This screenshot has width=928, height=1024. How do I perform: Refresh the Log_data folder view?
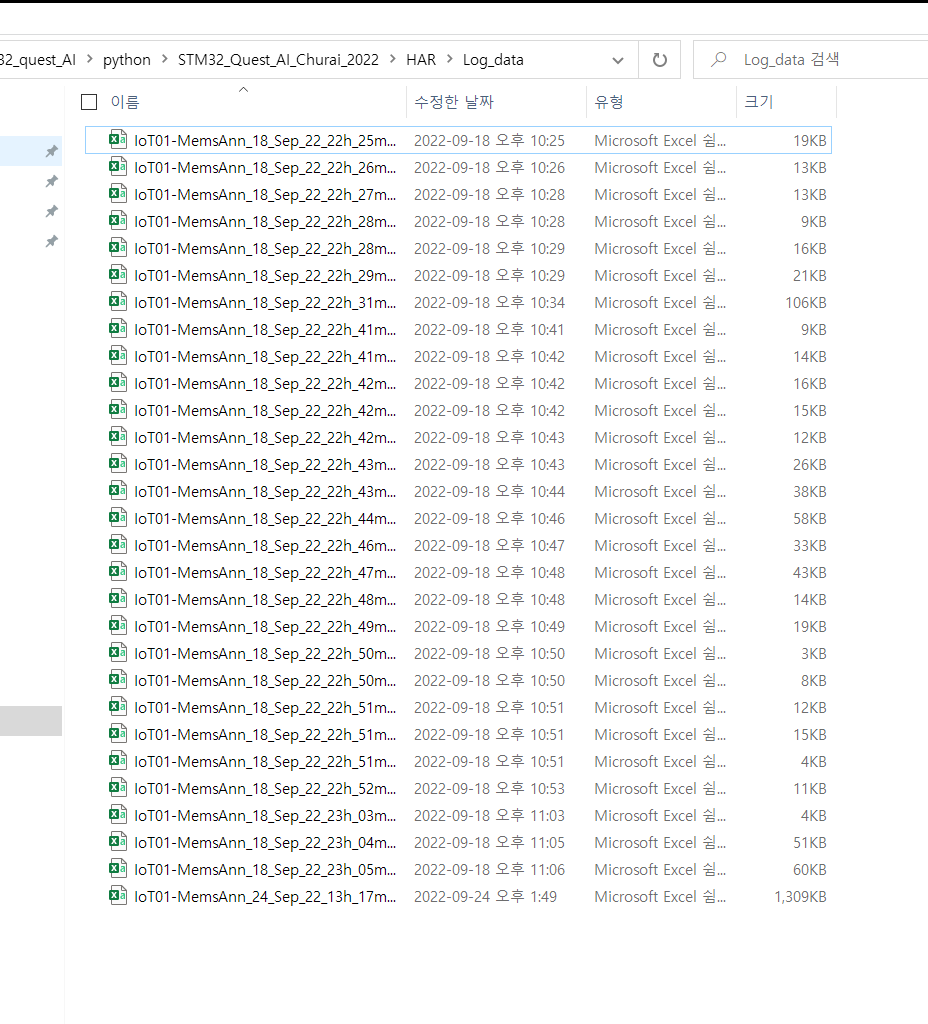pyautogui.click(x=660, y=60)
